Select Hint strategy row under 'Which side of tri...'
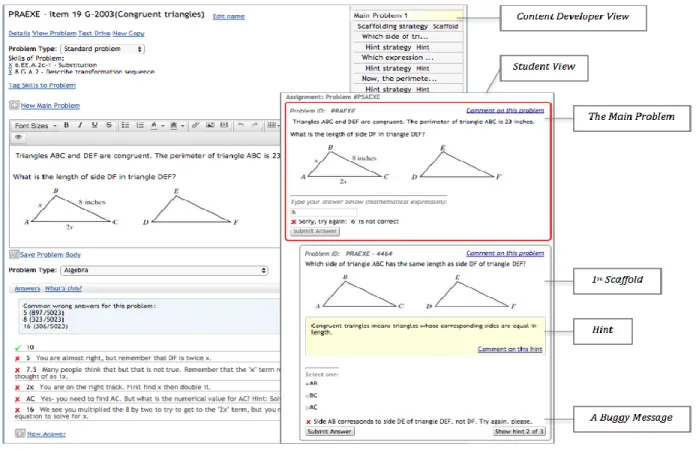The image size is (696, 450). [407, 47]
